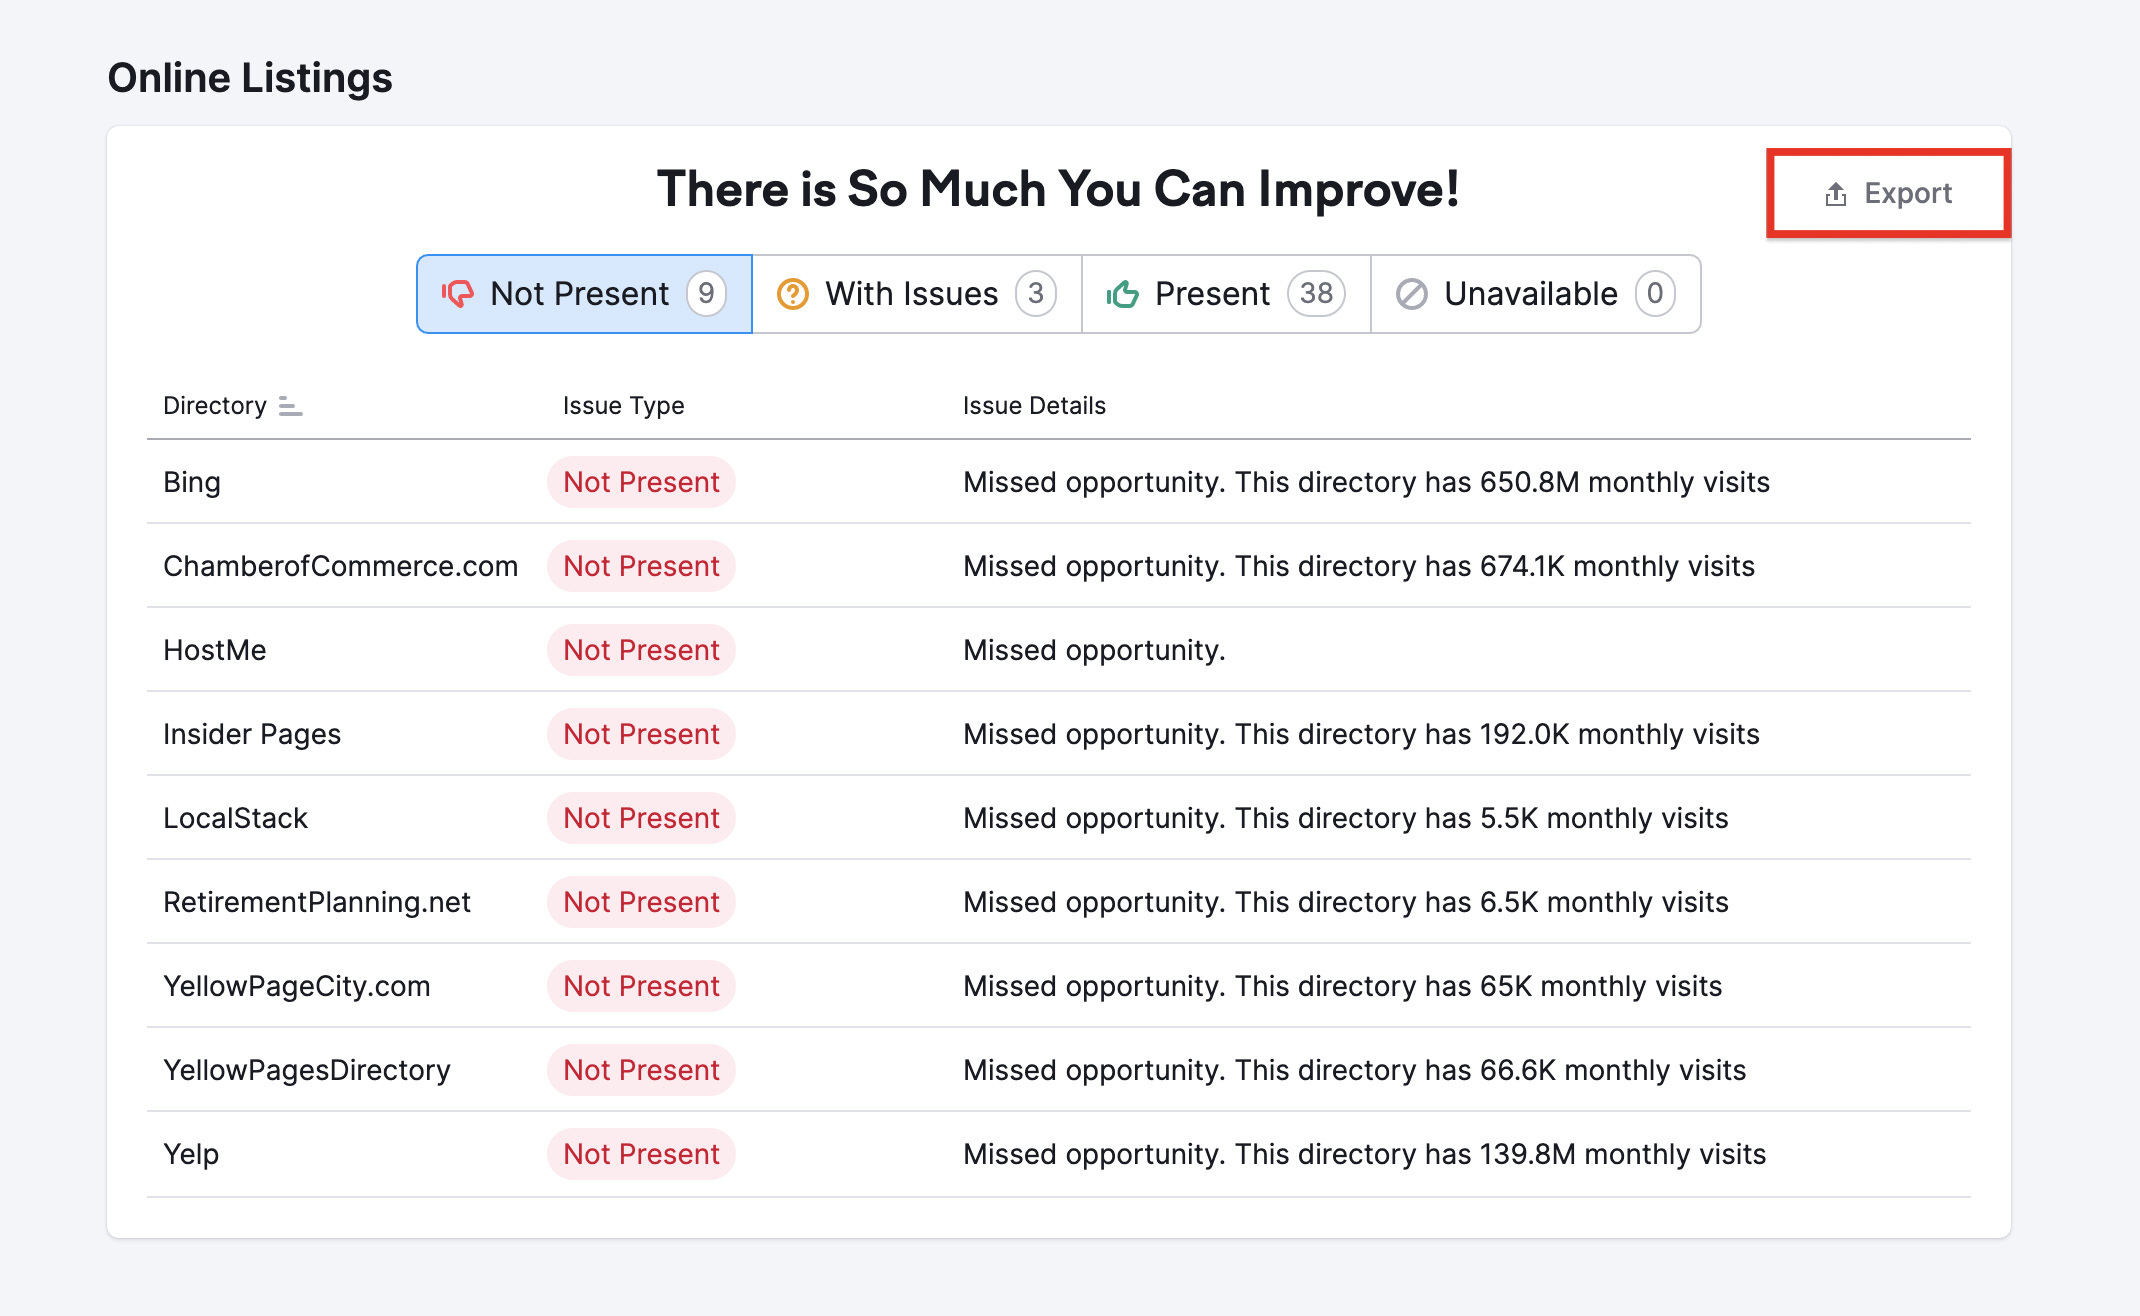Click the Online Listings page title
The height and width of the screenshot is (1316, 2140).
[x=250, y=78]
